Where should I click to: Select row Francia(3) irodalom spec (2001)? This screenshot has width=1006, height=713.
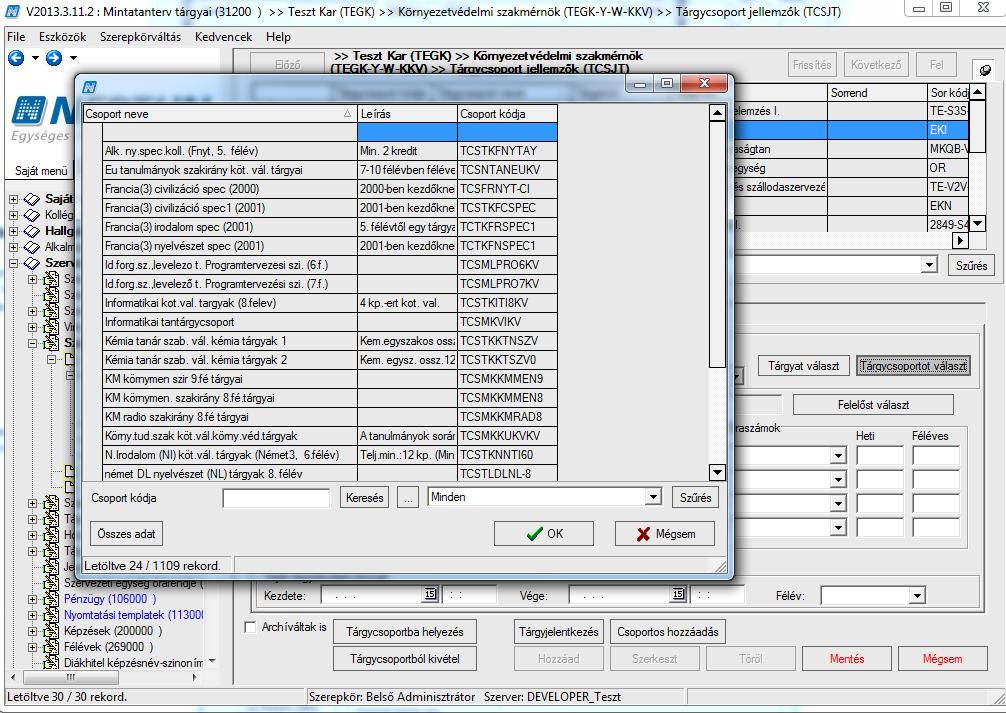[330, 227]
